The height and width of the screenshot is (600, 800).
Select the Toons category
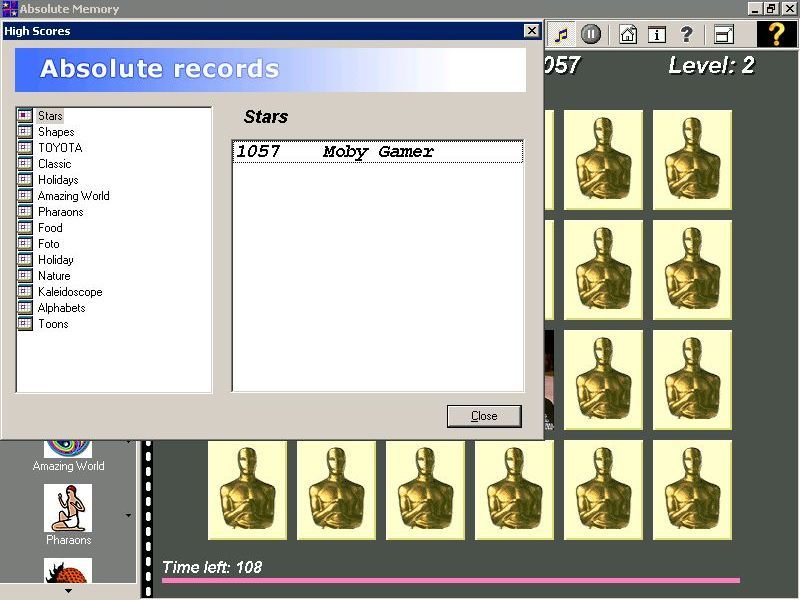click(52, 323)
